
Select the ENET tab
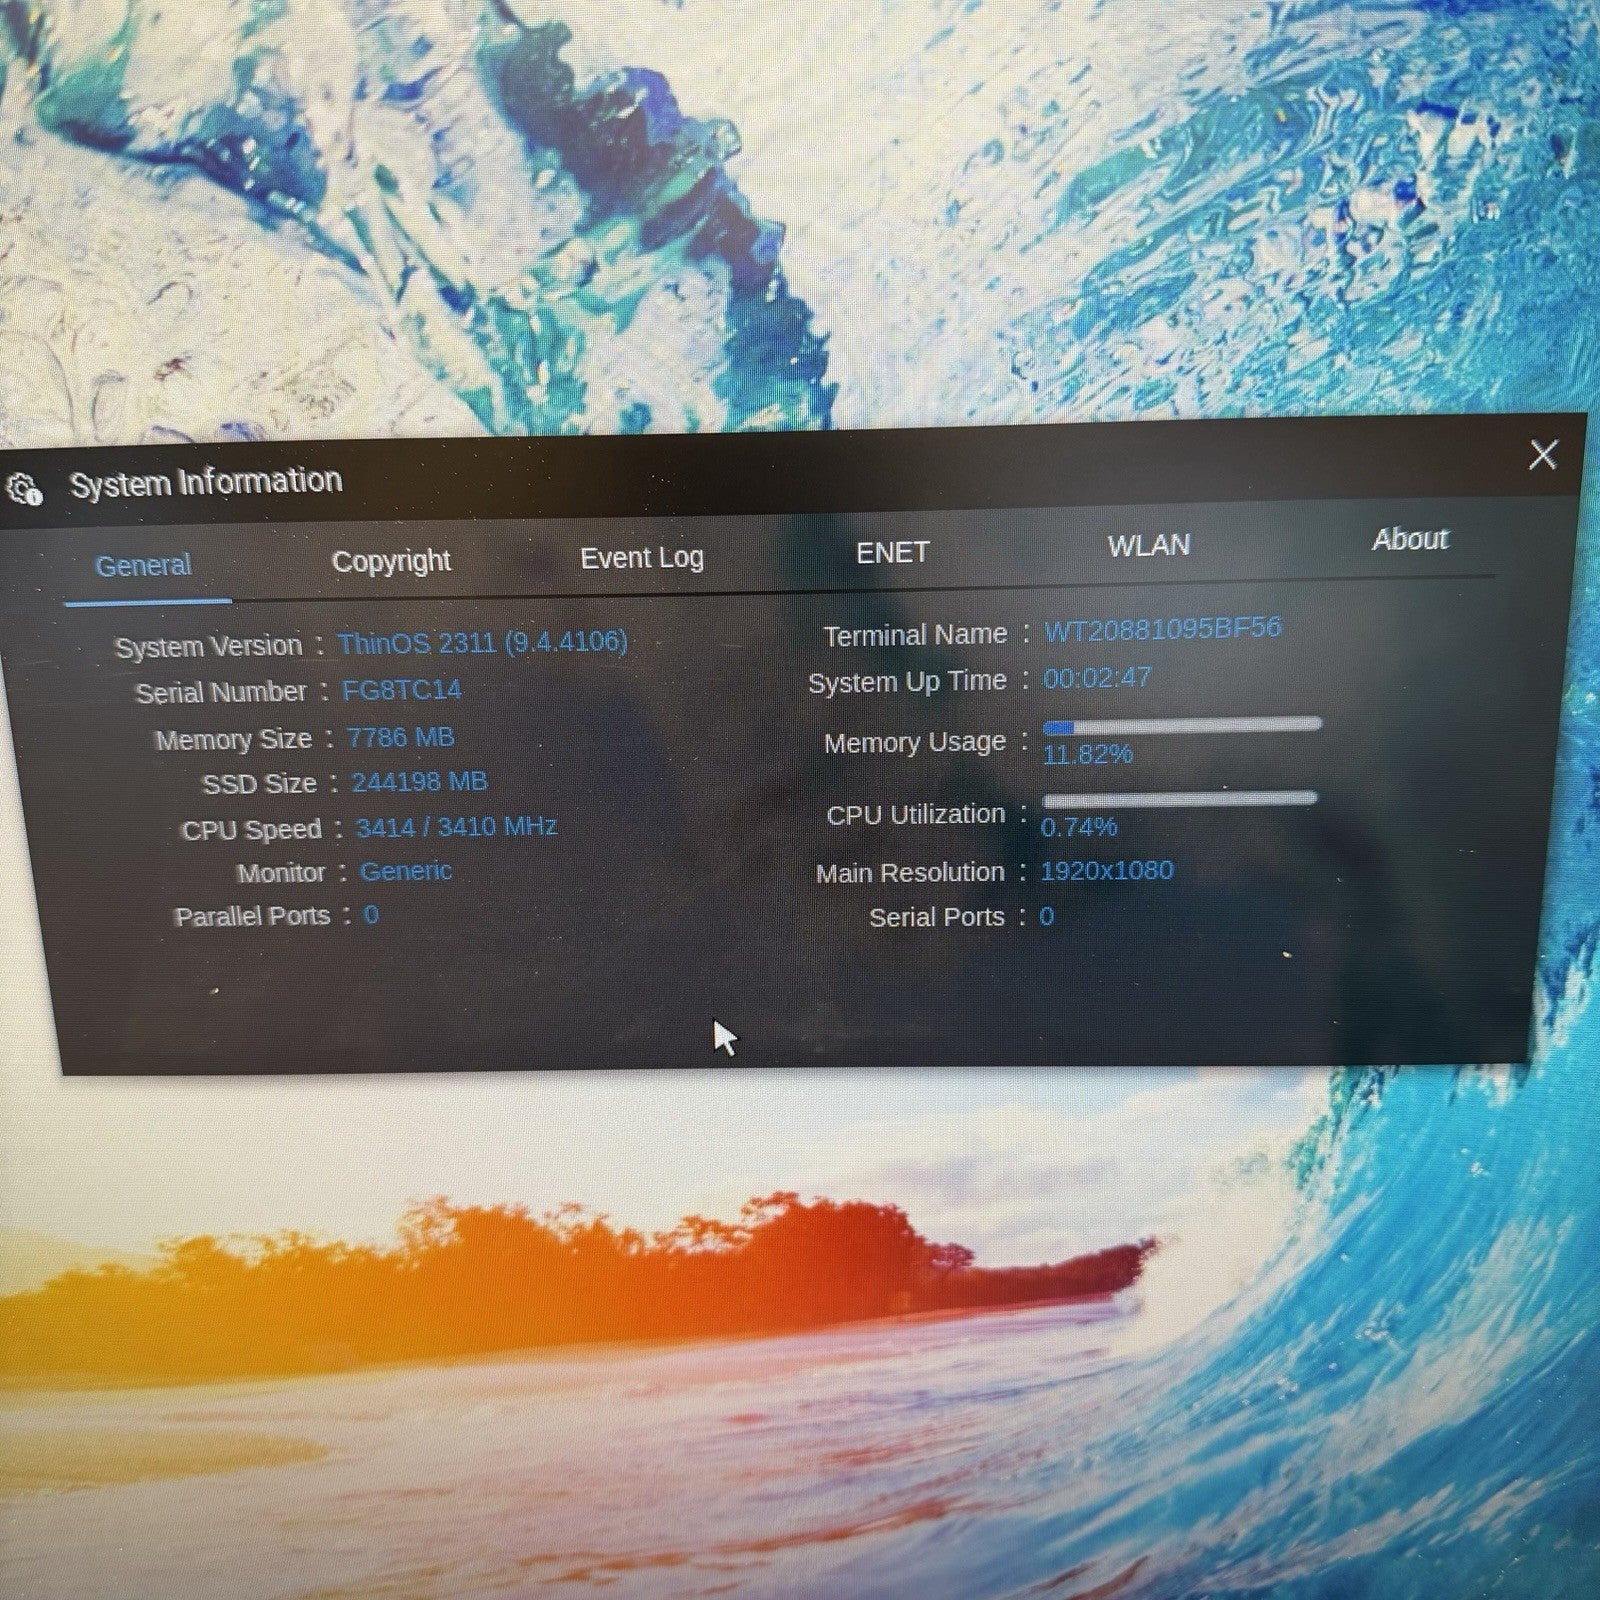tap(892, 552)
